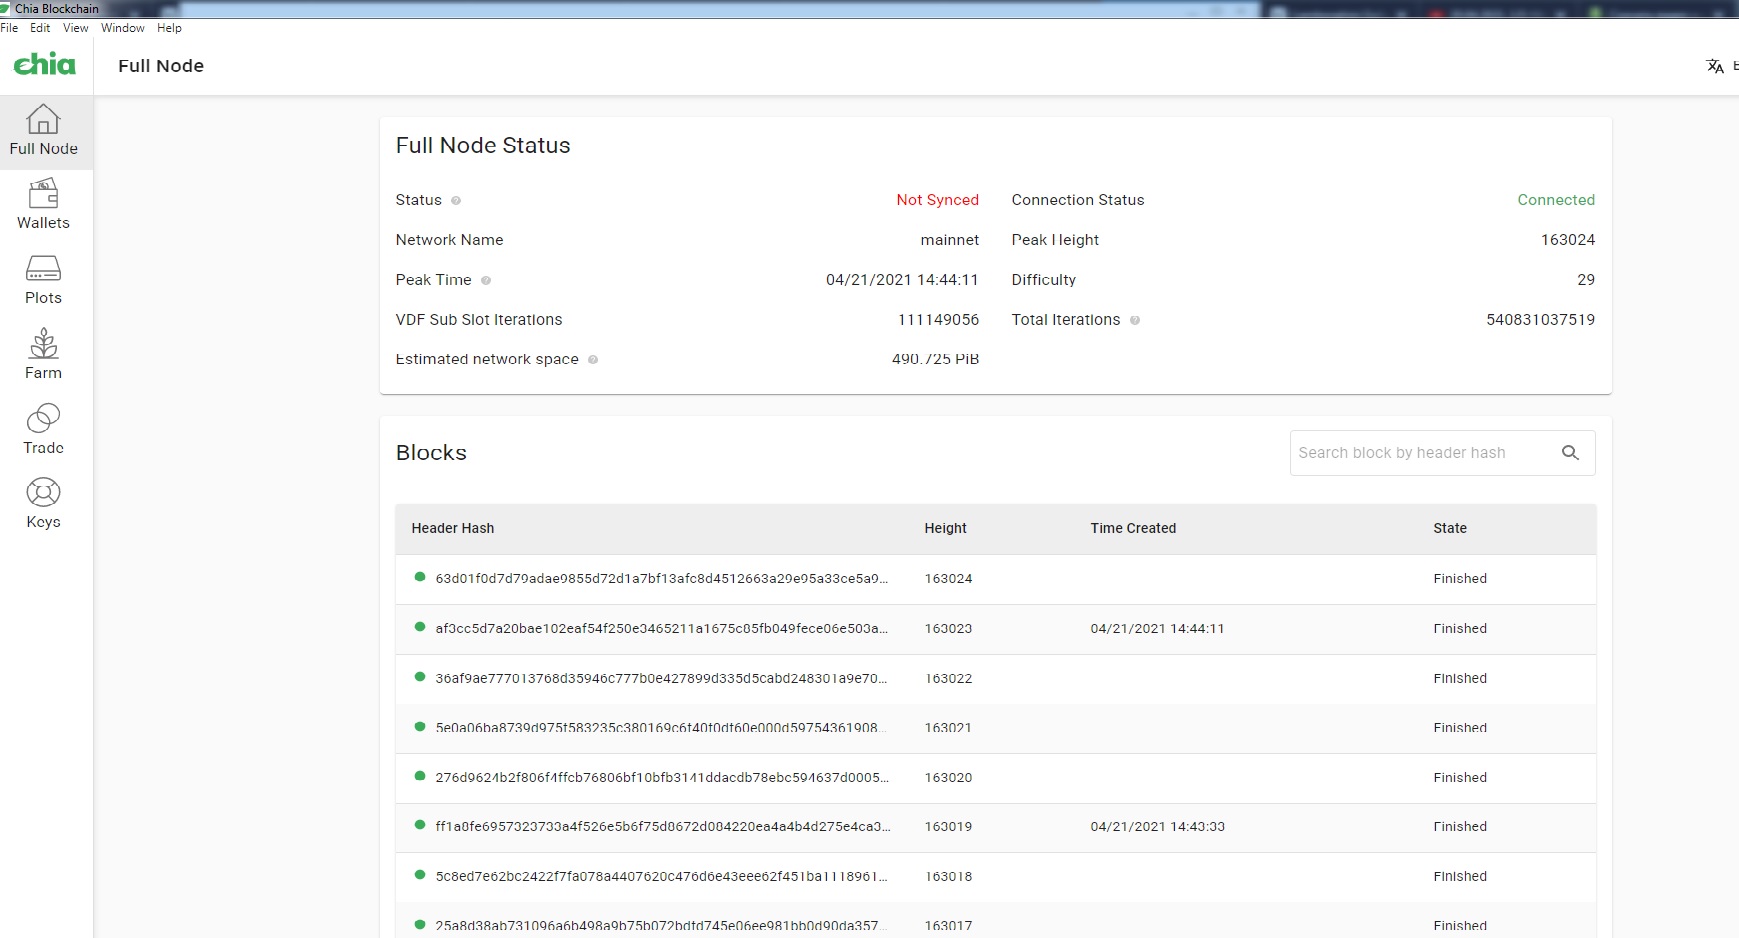
Task: Open the Help menu
Action: 169,28
